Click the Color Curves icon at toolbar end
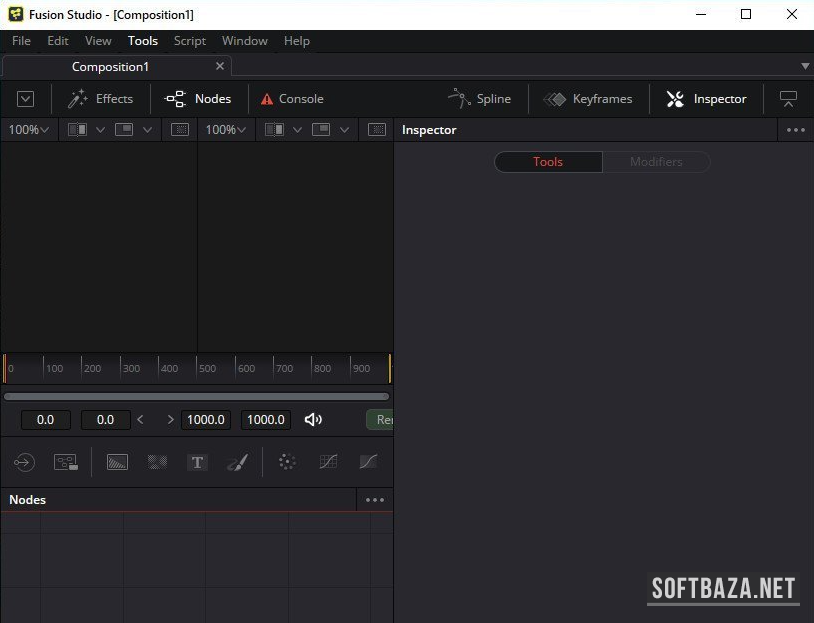 368,462
